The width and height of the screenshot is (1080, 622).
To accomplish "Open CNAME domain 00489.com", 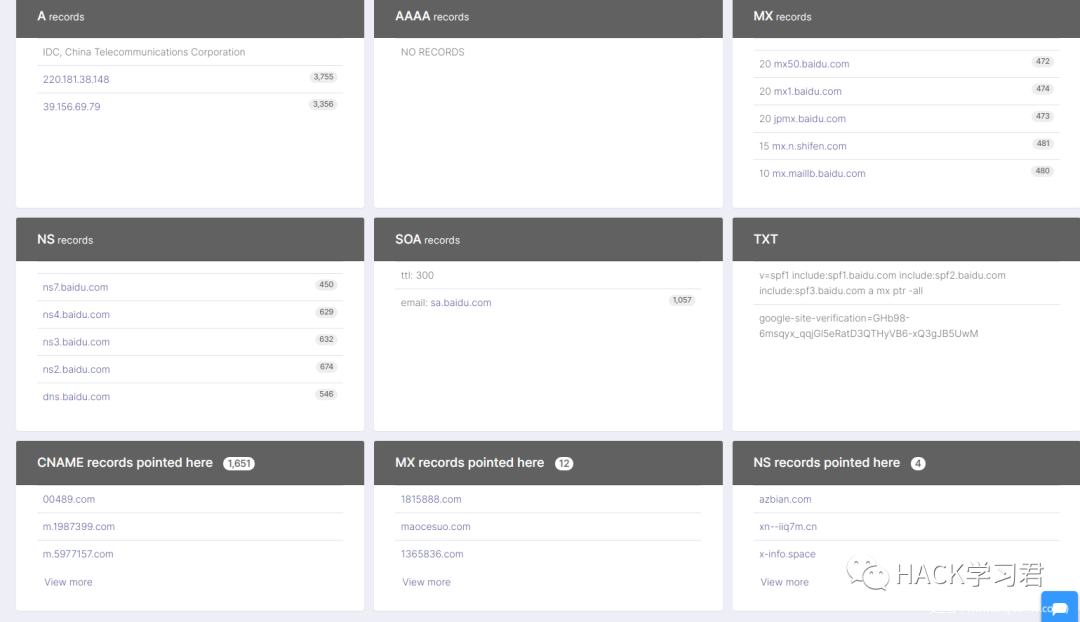I will (69, 499).
